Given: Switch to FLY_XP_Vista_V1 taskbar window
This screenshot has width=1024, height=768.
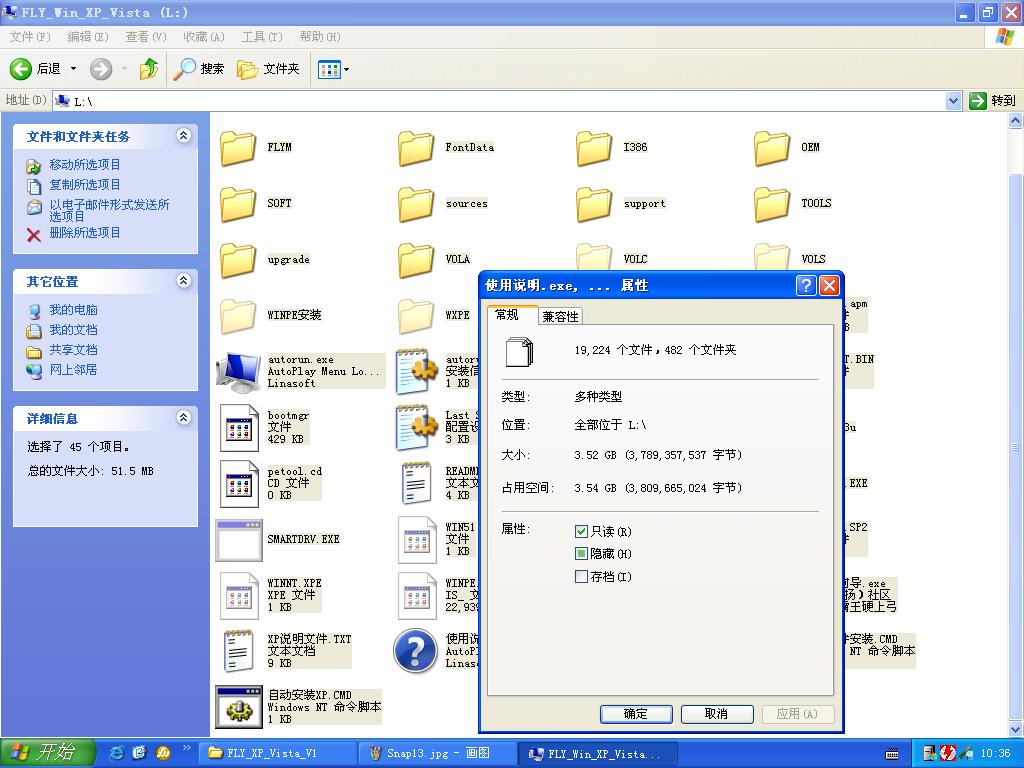Looking at the screenshot, I should tap(278, 754).
